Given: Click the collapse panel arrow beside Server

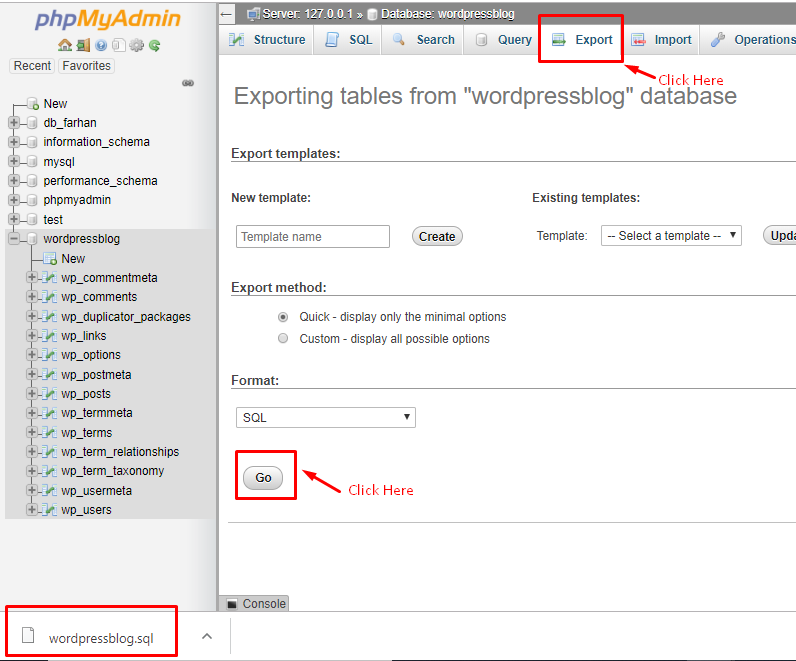Looking at the screenshot, I should (x=226, y=14).
